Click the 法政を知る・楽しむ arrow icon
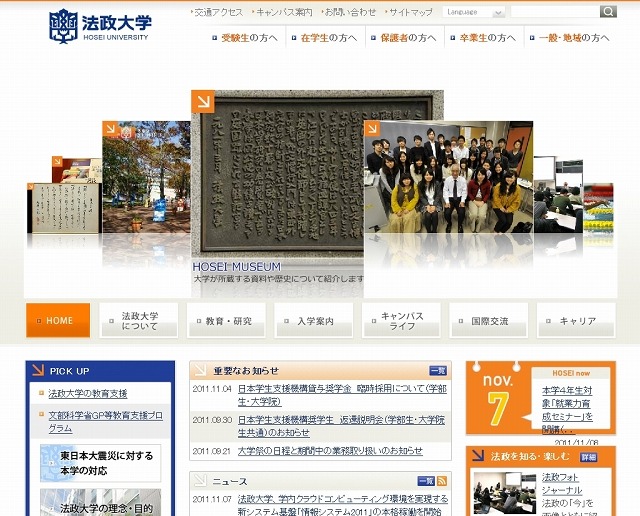640x516 pixels. click(478, 455)
